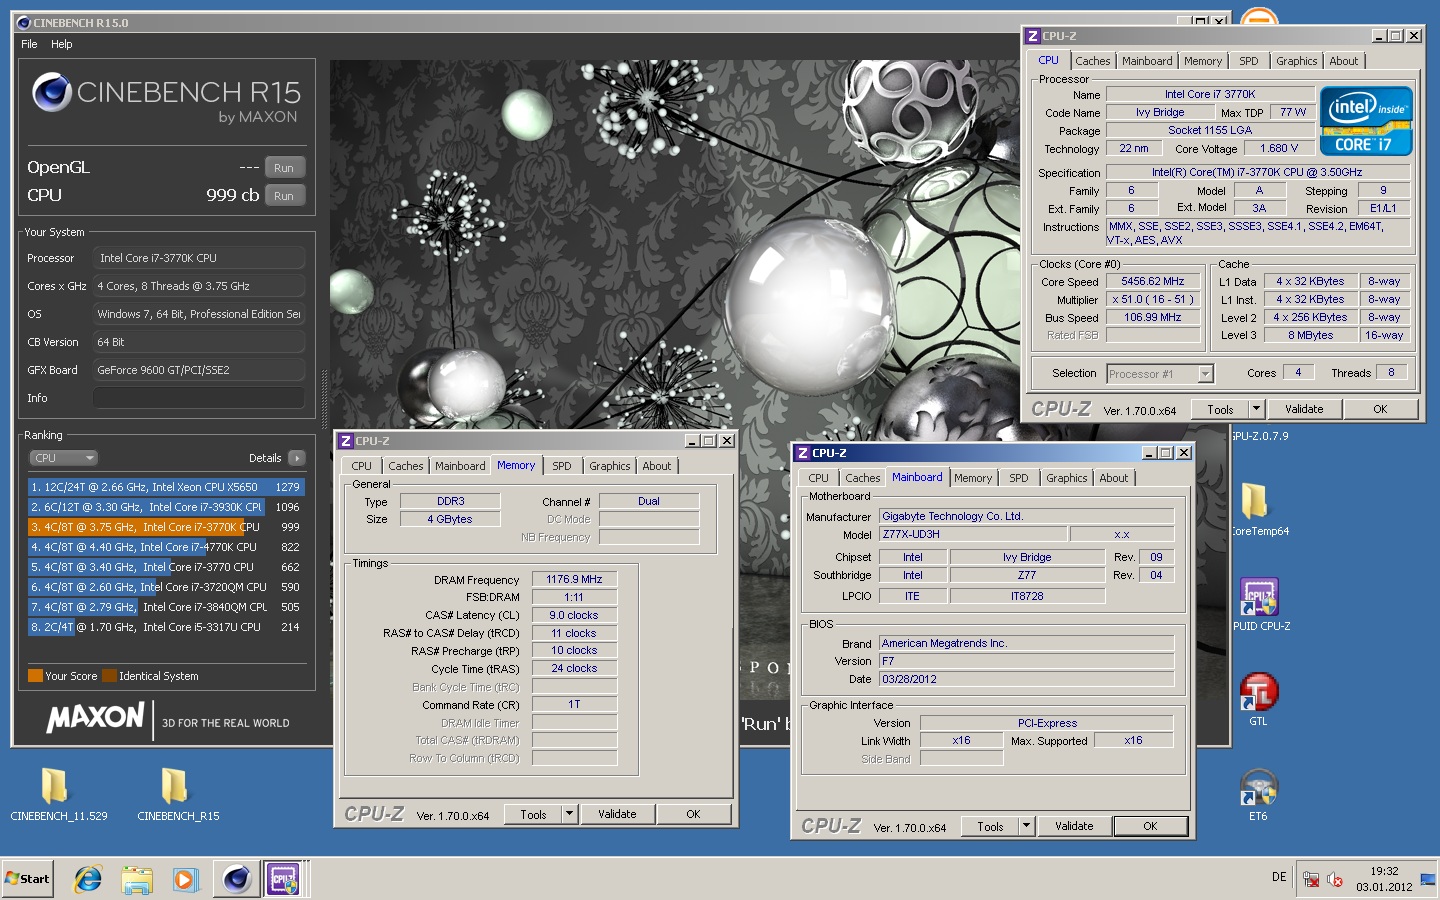Screen dimensions: 1440x900
Task: Run the CPU benchmark
Action: click(x=284, y=196)
